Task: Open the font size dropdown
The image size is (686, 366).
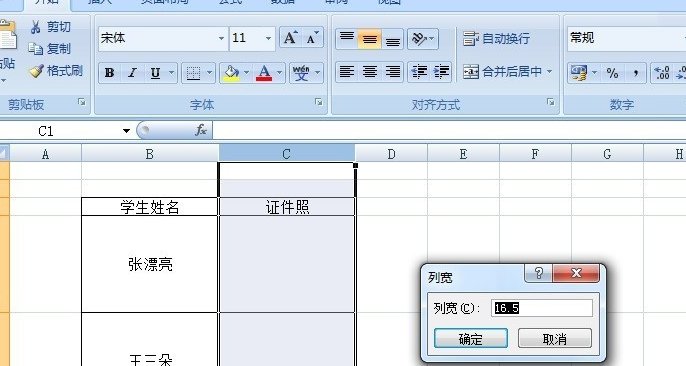Action: [268, 38]
